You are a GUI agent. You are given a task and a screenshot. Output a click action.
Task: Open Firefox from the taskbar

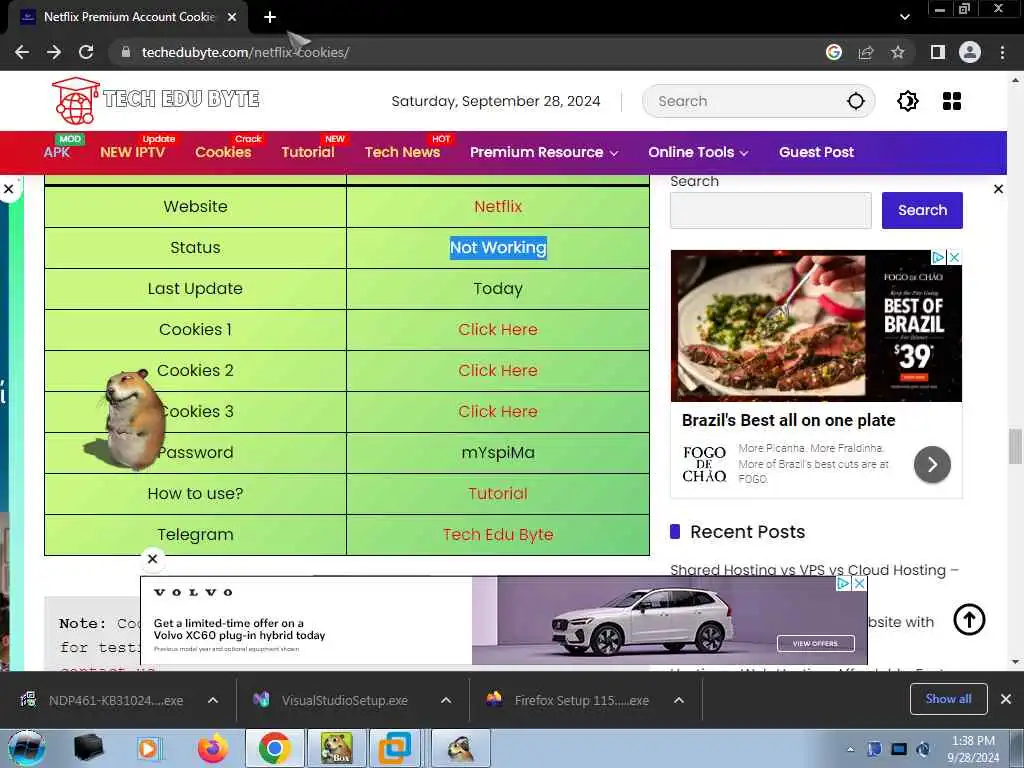point(213,748)
